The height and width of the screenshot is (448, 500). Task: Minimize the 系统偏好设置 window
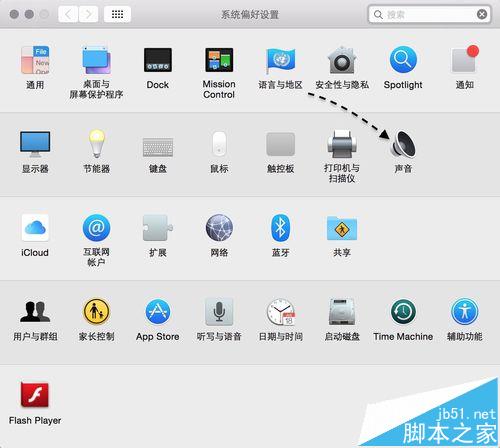point(29,14)
